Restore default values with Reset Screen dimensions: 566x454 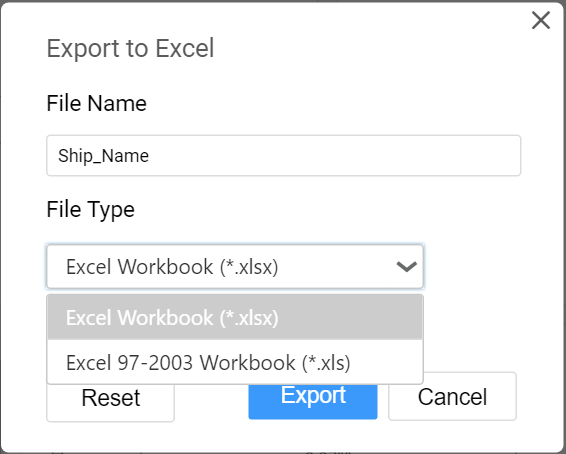point(110,402)
